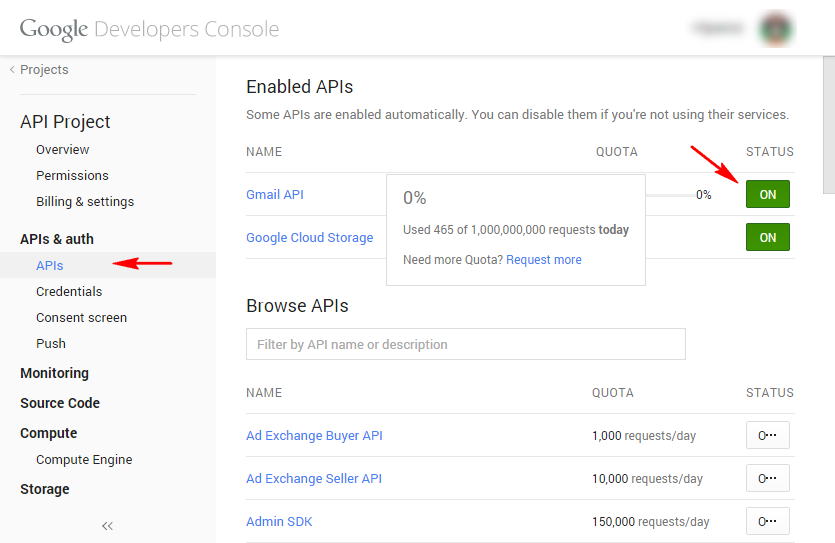
Task: Open the Admin SDK link
Action: 279,522
